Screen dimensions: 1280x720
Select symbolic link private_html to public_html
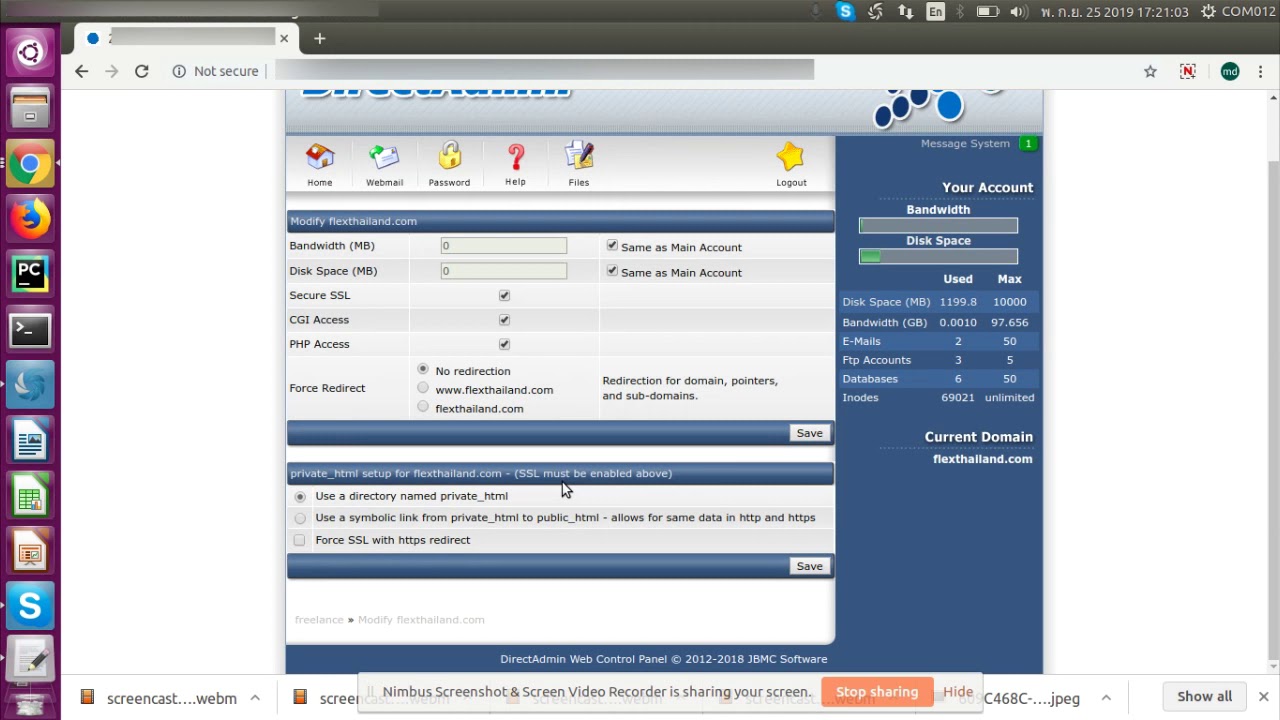[300, 518]
